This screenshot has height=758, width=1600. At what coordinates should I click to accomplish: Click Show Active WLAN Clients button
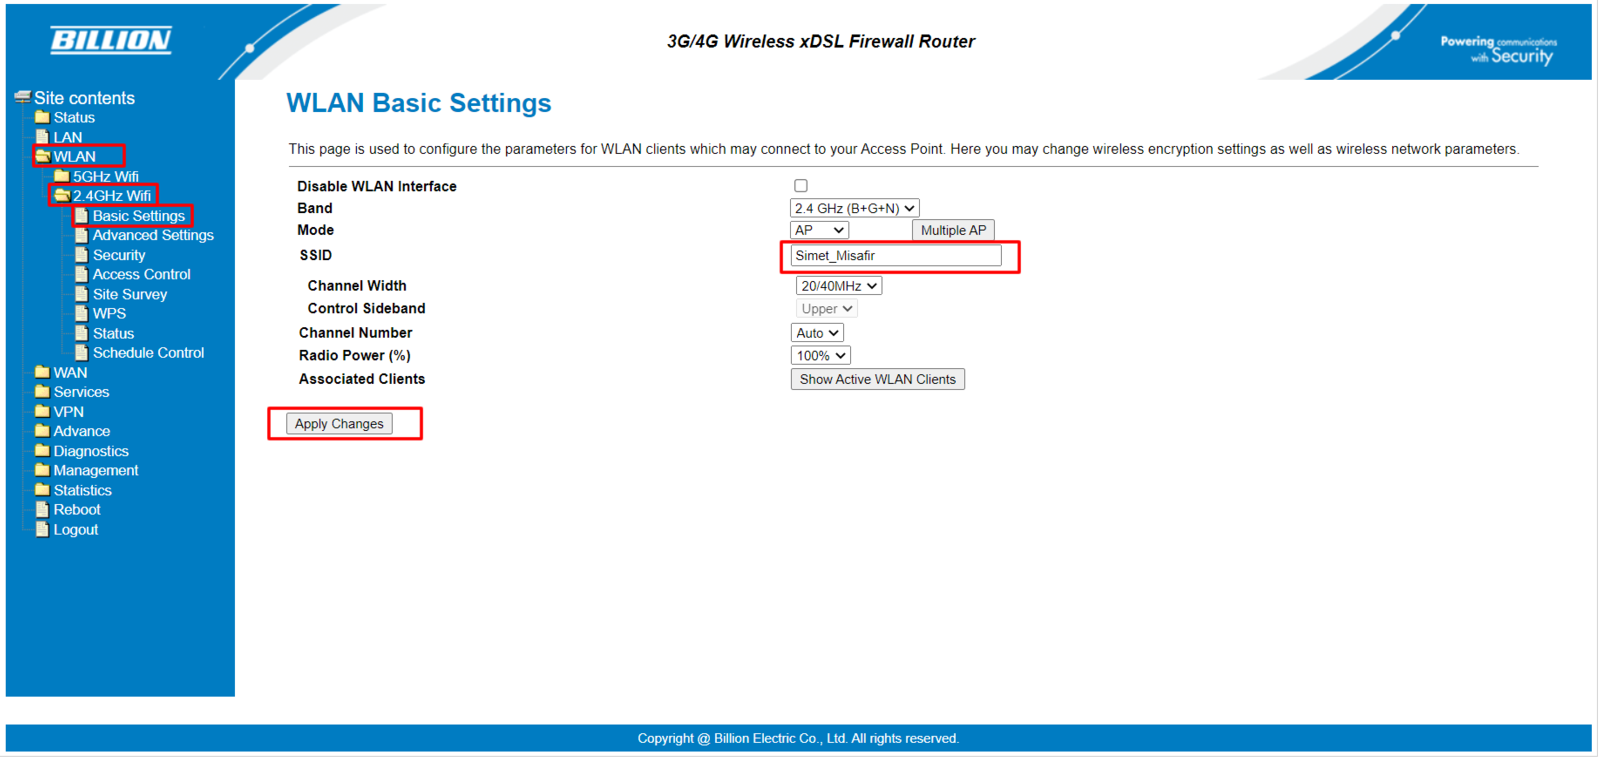(x=877, y=379)
